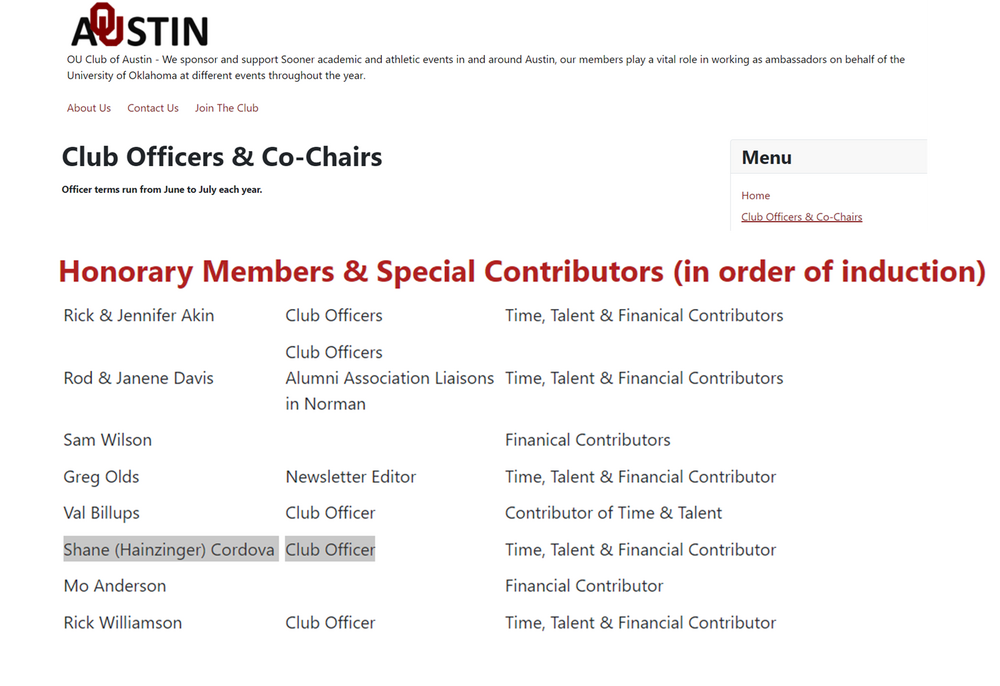The height and width of the screenshot is (686, 1000).
Task: Click the Menu sidebar heading
Action: pyautogui.click(x=767, y=157)
